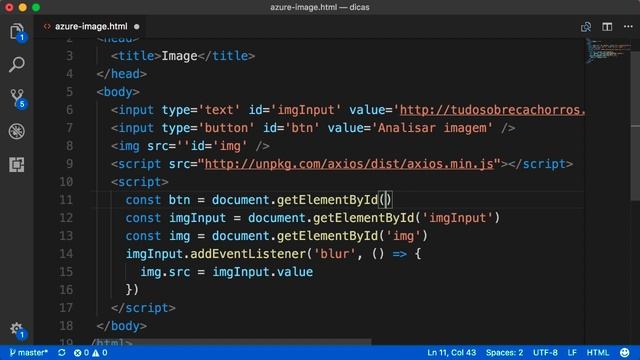This screenshot has width=640, height=360.
Task: Open the Search view icon
Action: pyautogui.click(x=17, y=64)
